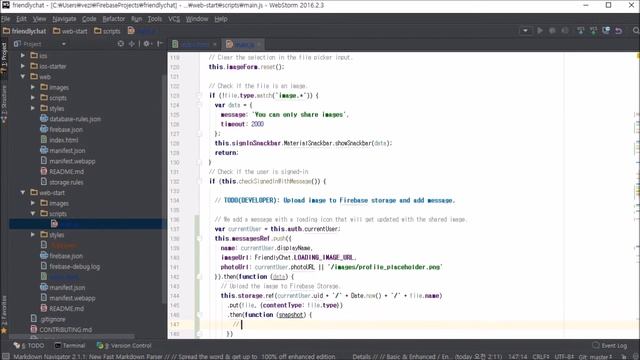Switch to the first editor tab
Viewport: 640px width, 360px height.
(x=194, y=44)
